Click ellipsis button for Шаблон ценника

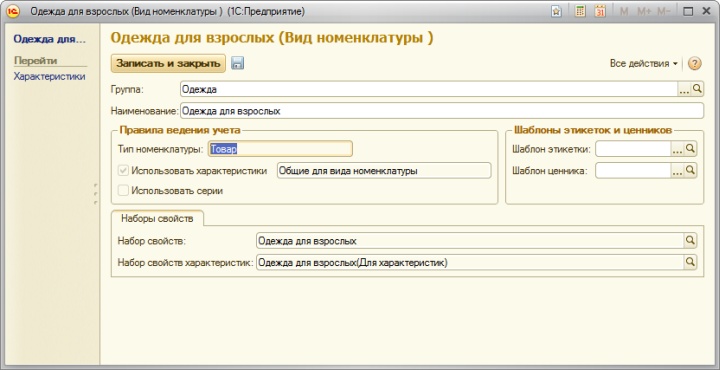pyautogui.click(x=677, y=171)
